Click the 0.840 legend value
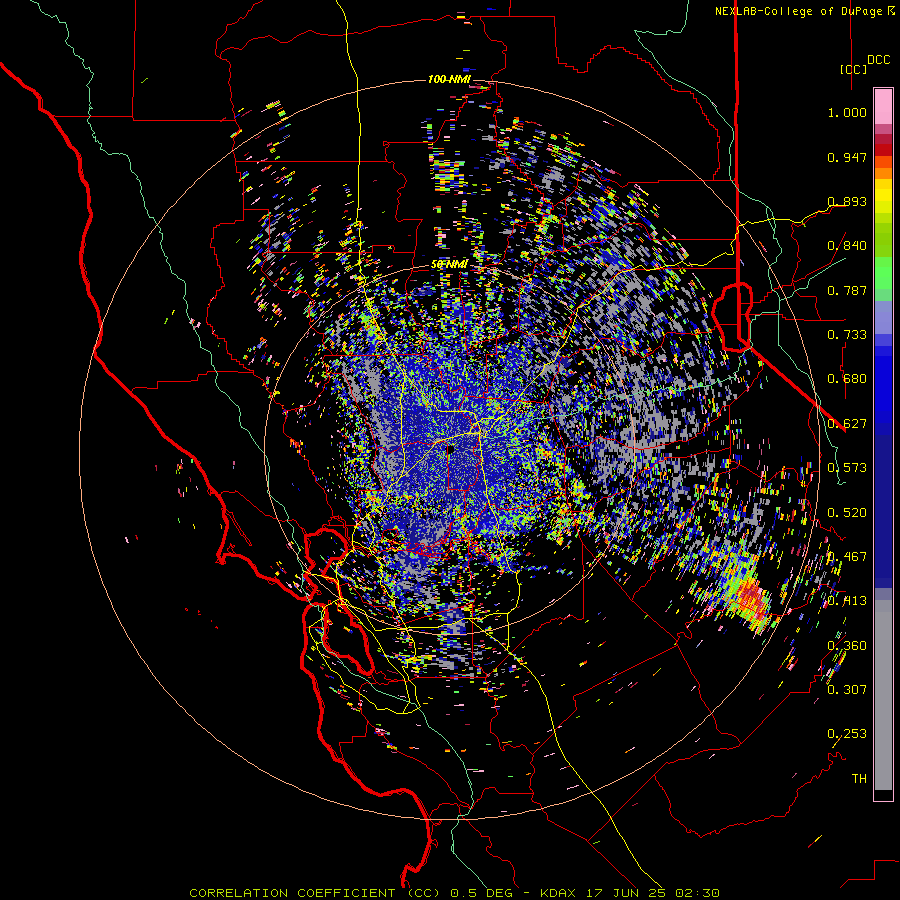The width and height of the screenshot is (900, 900). pyautogui.click(x=847, y=246)
